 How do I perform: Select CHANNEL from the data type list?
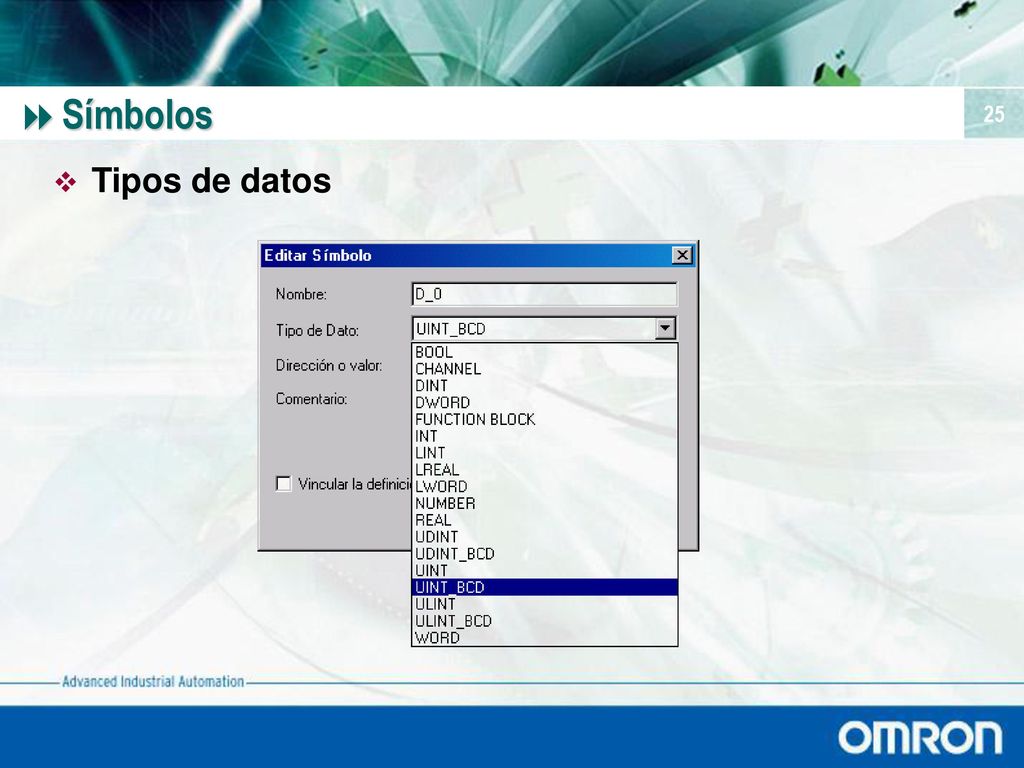(545, 369)
